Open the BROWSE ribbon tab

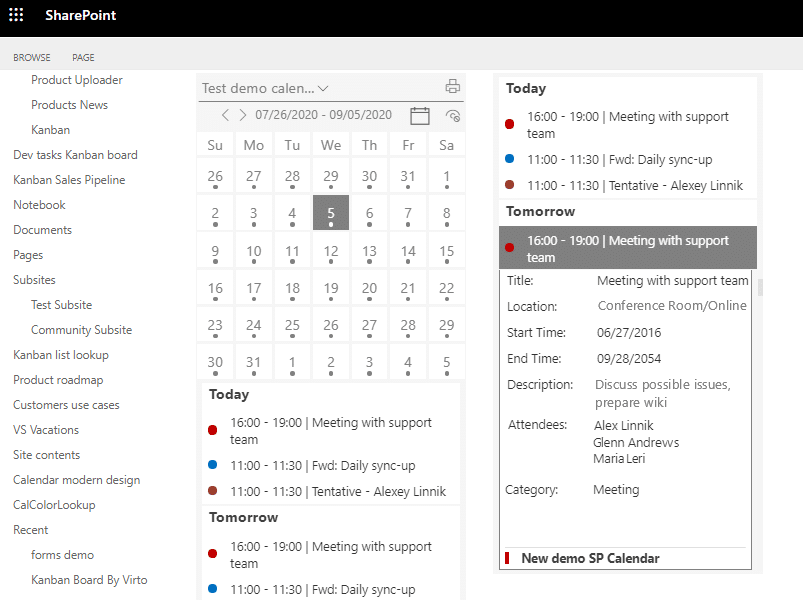[32, 57]
